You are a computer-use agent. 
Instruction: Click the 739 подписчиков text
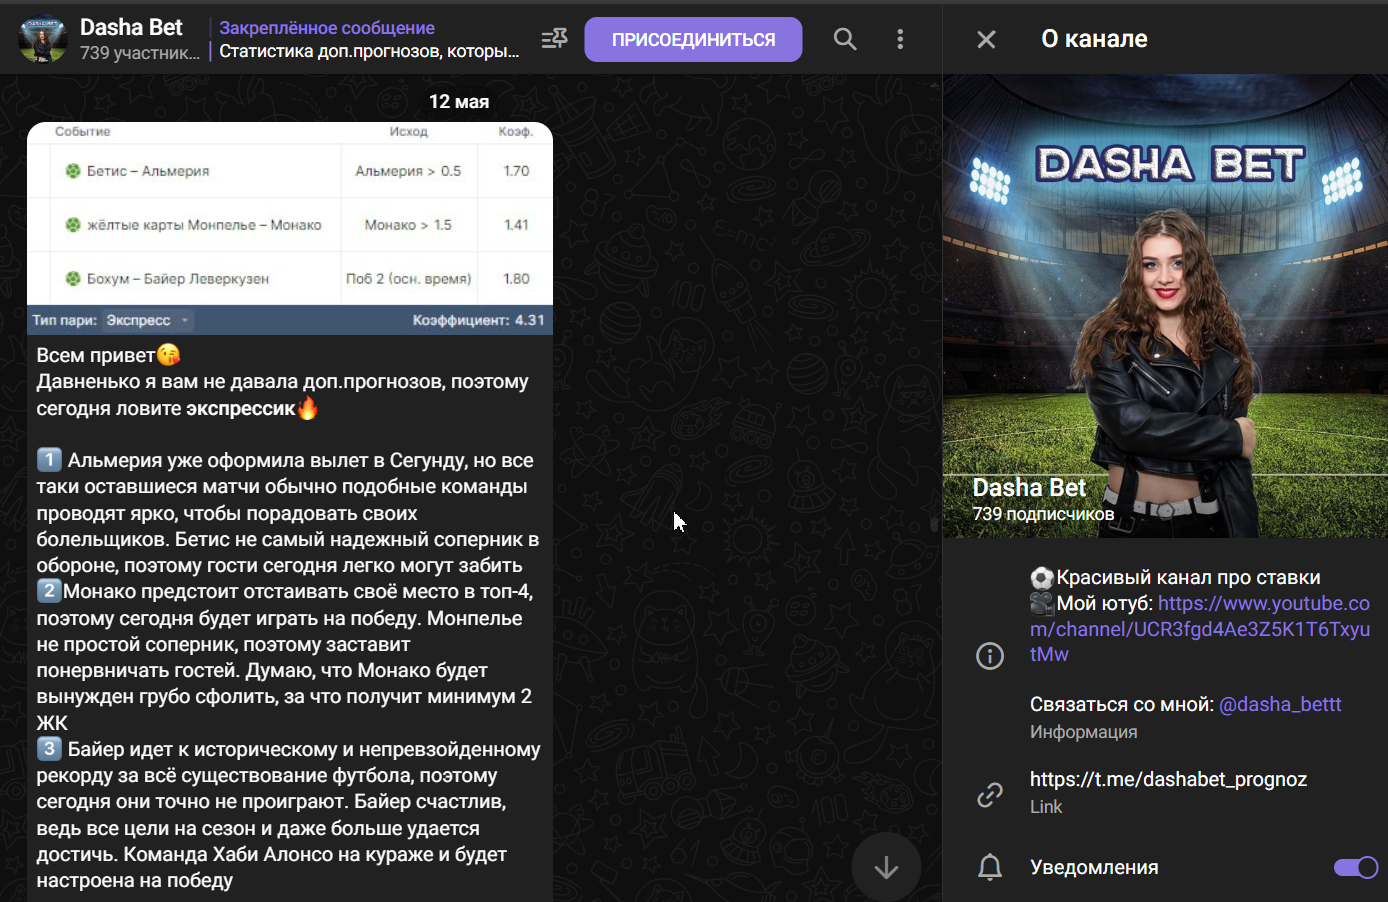point(1043,514)
